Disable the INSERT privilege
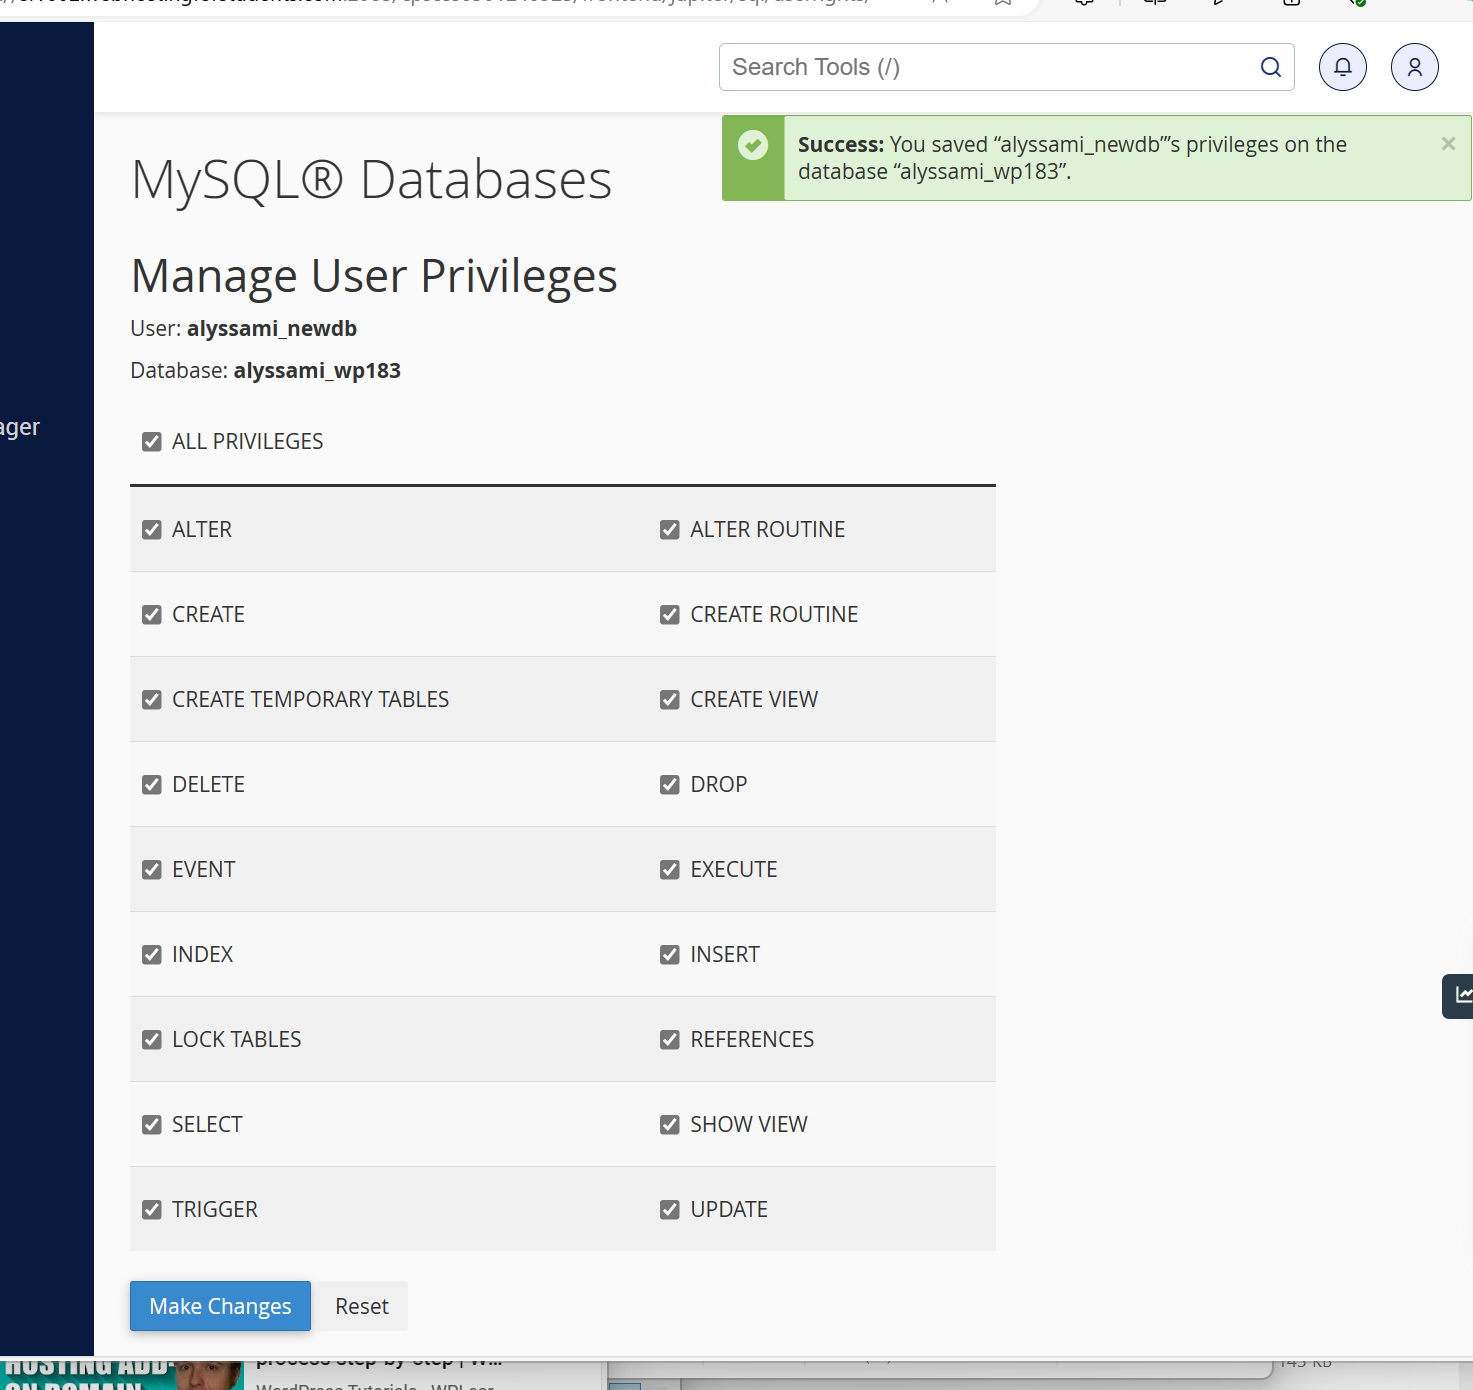 click(x=670, y=955)
